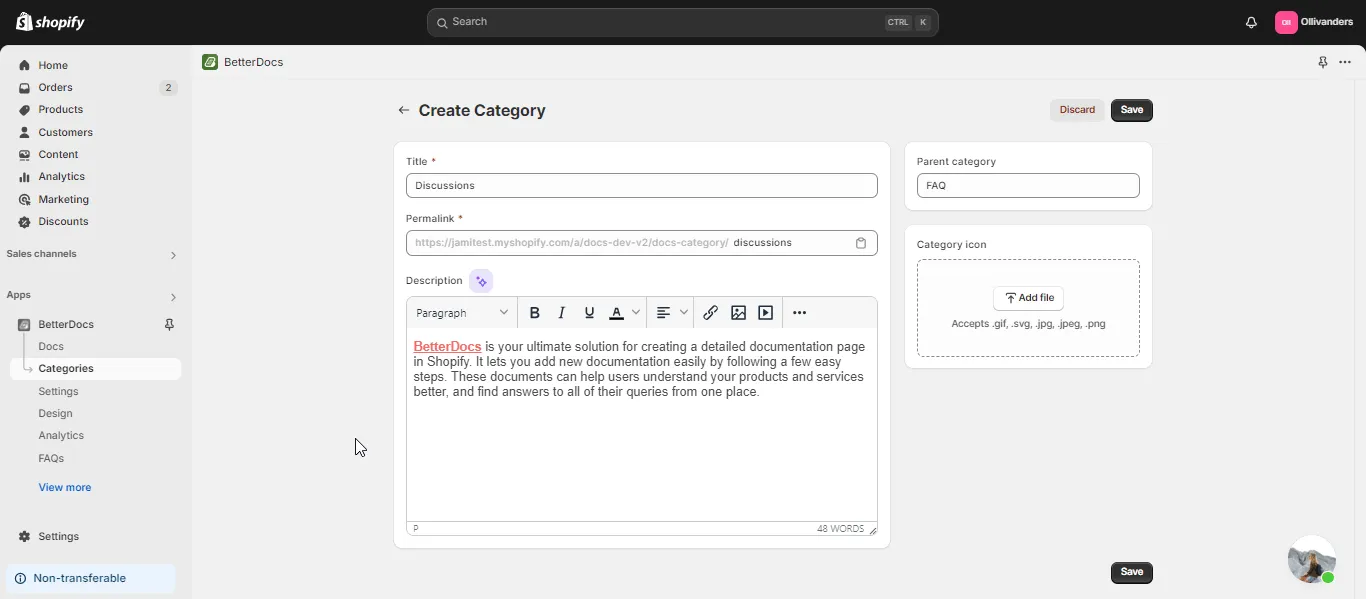Copy permalink with clipboard icon
Image resolution: width=1366 pixels, height=599 pixels.
861,243
